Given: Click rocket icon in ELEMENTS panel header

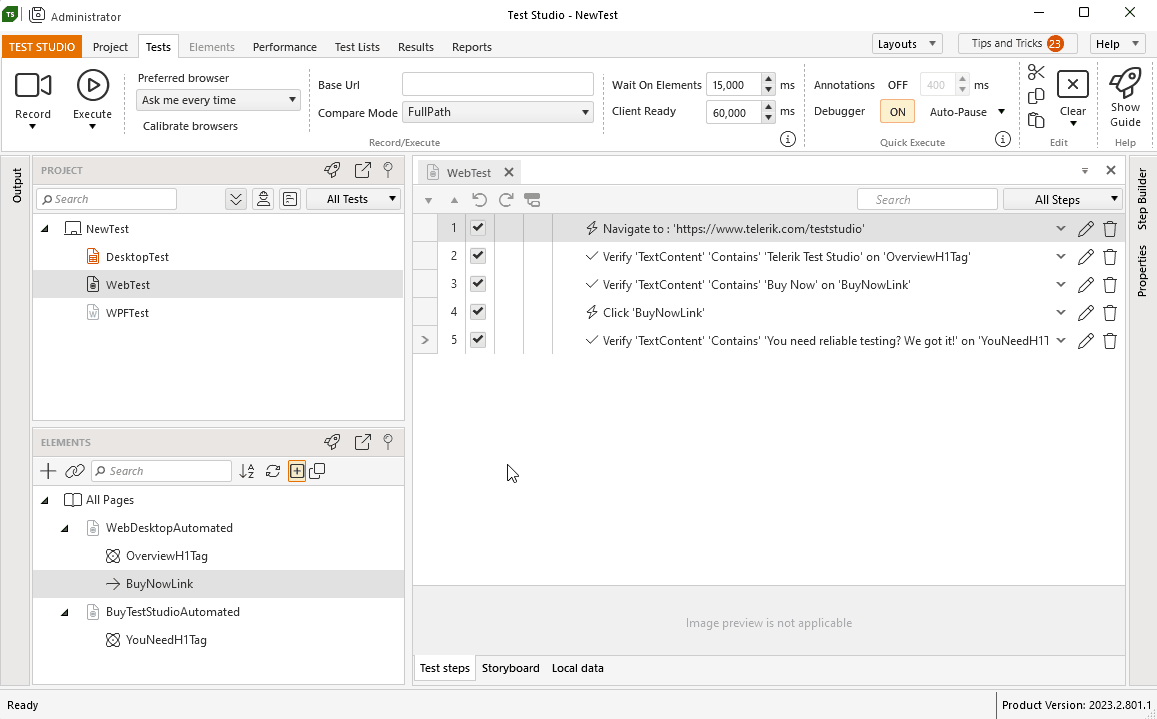Looking at the screenshot, I should [332, 442].
